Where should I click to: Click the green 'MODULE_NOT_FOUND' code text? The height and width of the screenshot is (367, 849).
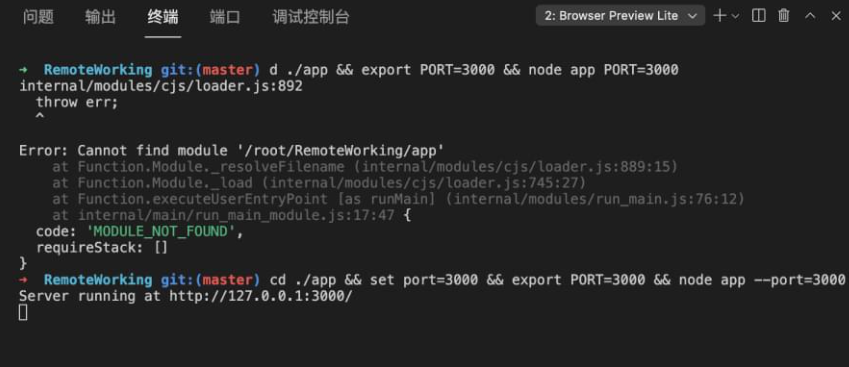161,232
